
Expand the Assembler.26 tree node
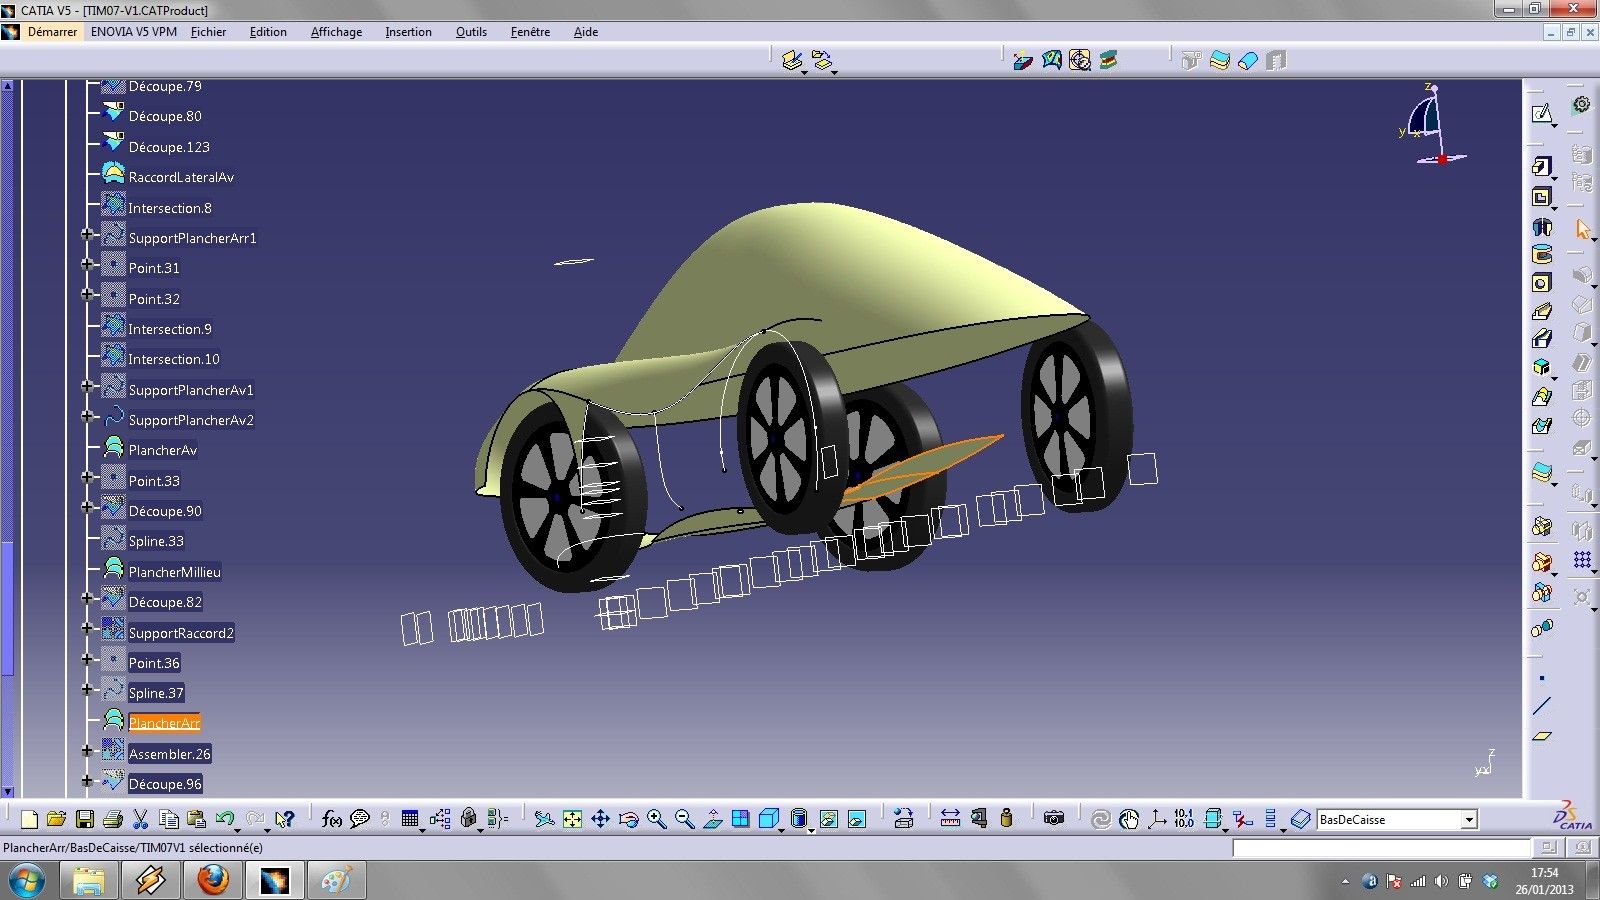87,752
